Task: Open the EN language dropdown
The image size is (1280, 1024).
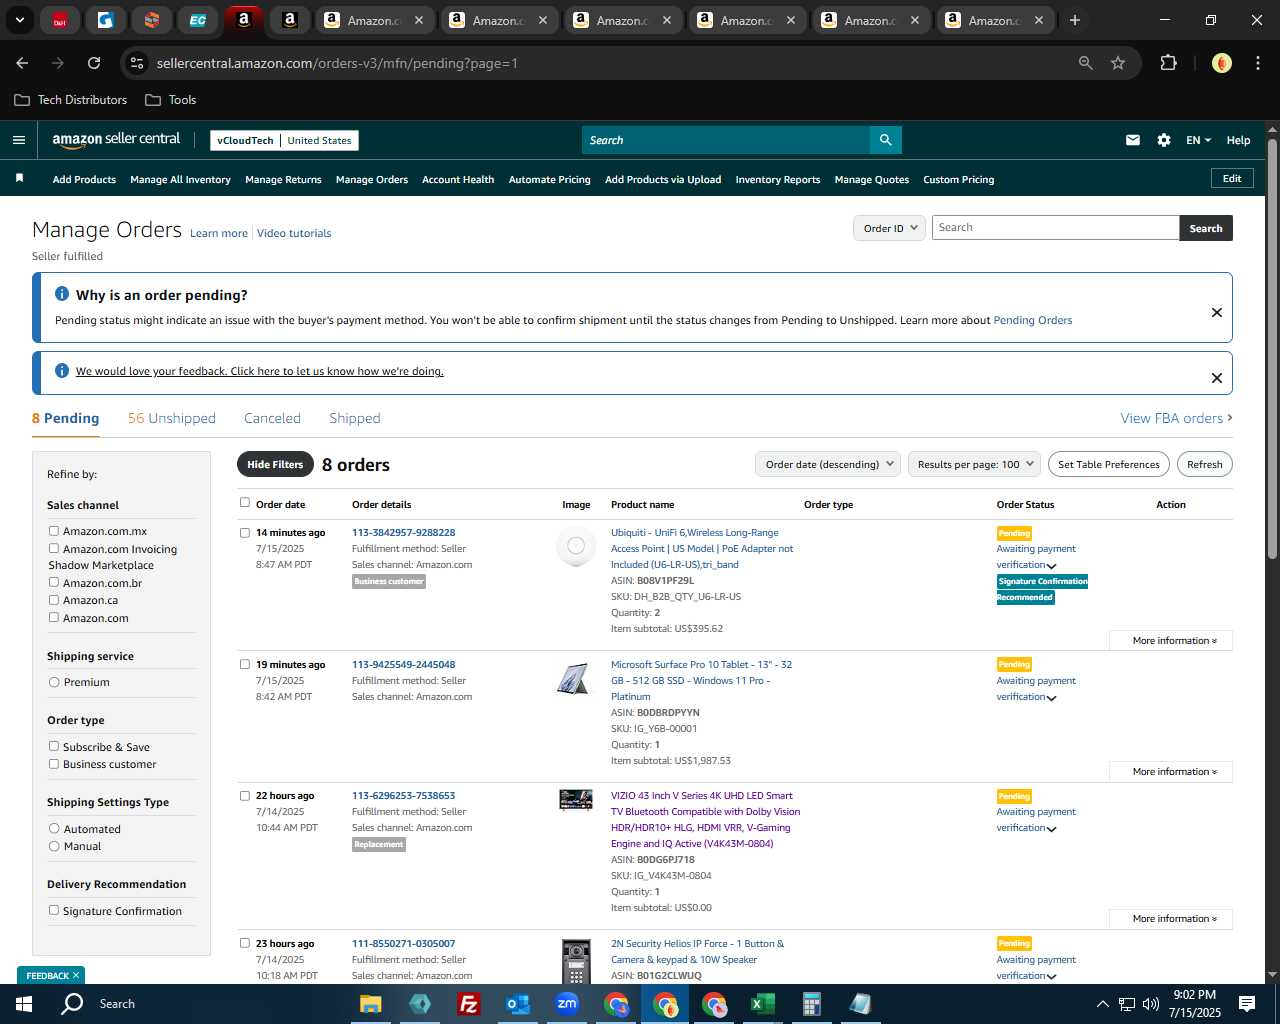Action: tap(1198, 140)
